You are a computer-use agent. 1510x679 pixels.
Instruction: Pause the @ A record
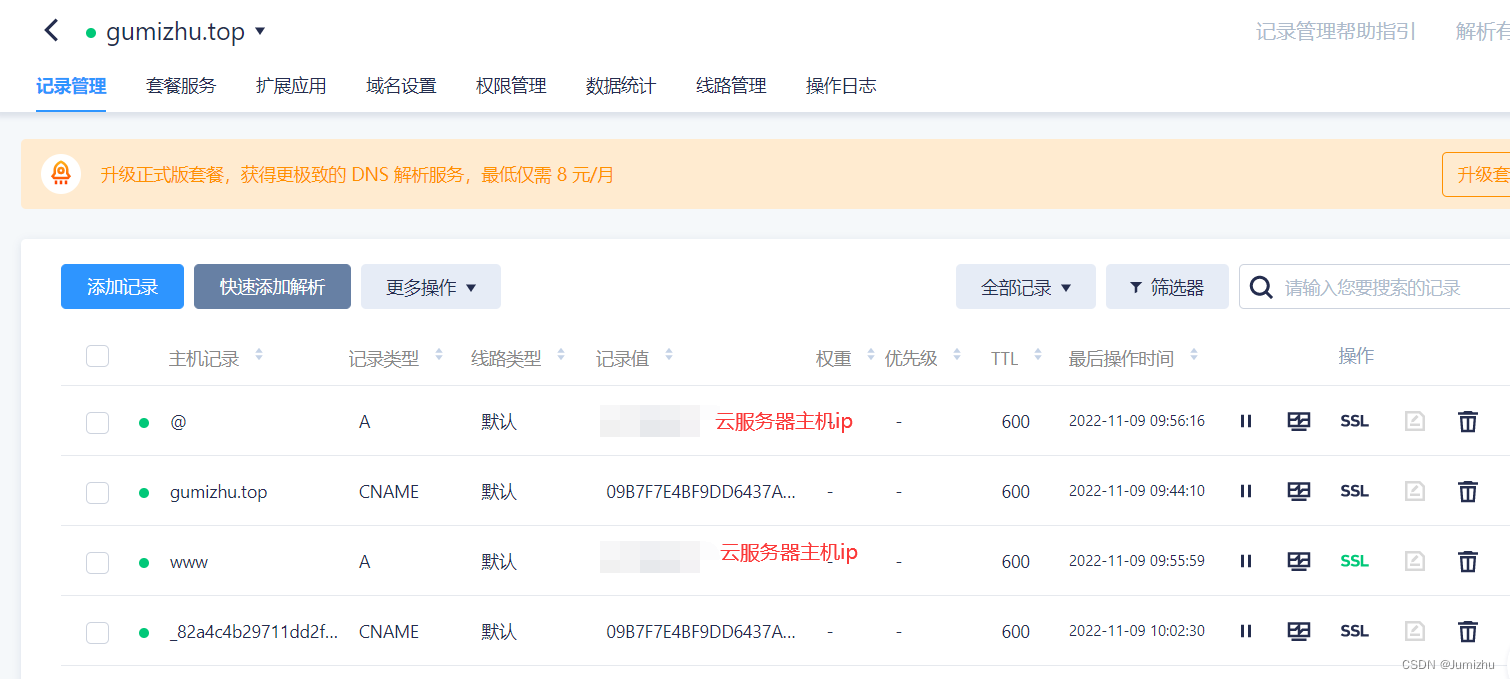[x=1246, y=421]
